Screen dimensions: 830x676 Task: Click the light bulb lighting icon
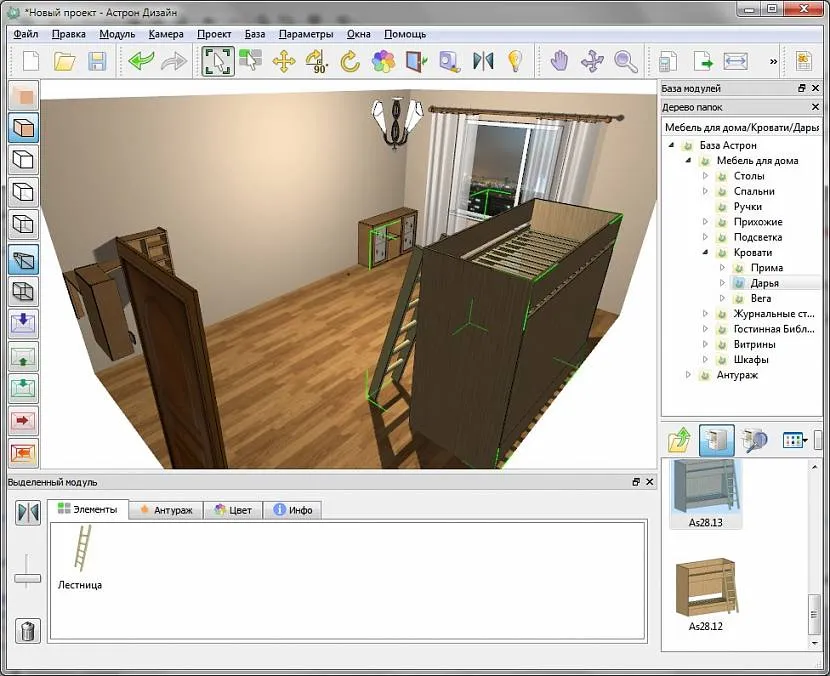pos(515,61)
